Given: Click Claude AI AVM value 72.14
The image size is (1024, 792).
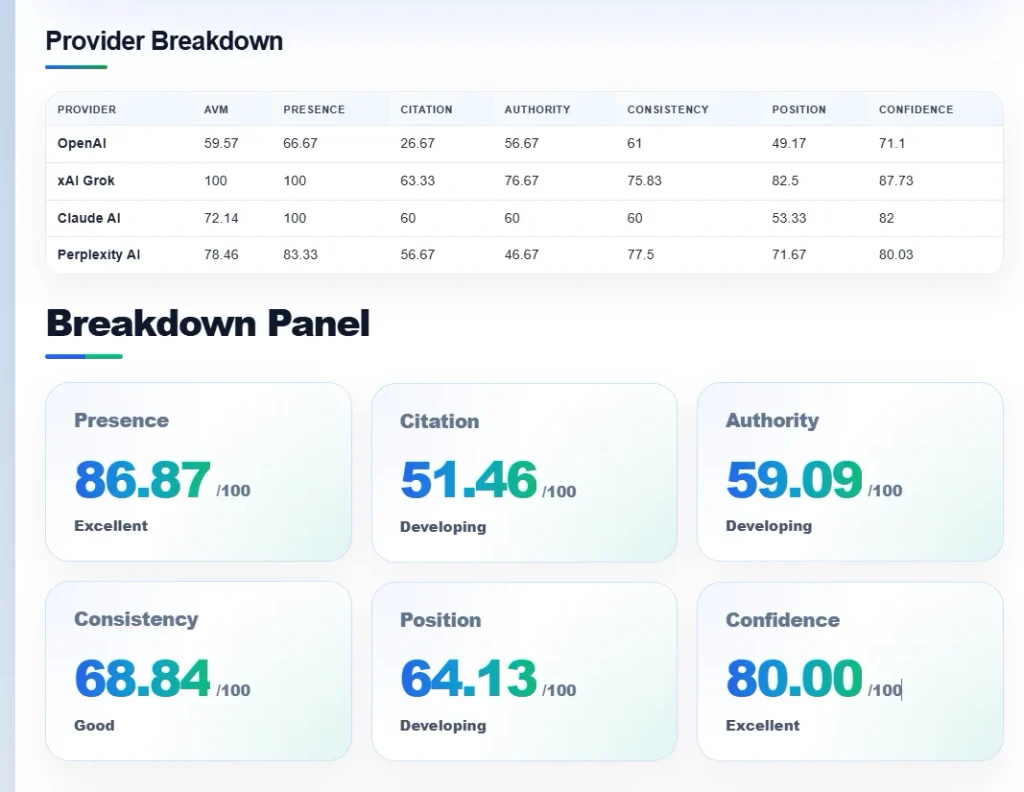Looking at the screenshot, I should (x=221, y=218).
